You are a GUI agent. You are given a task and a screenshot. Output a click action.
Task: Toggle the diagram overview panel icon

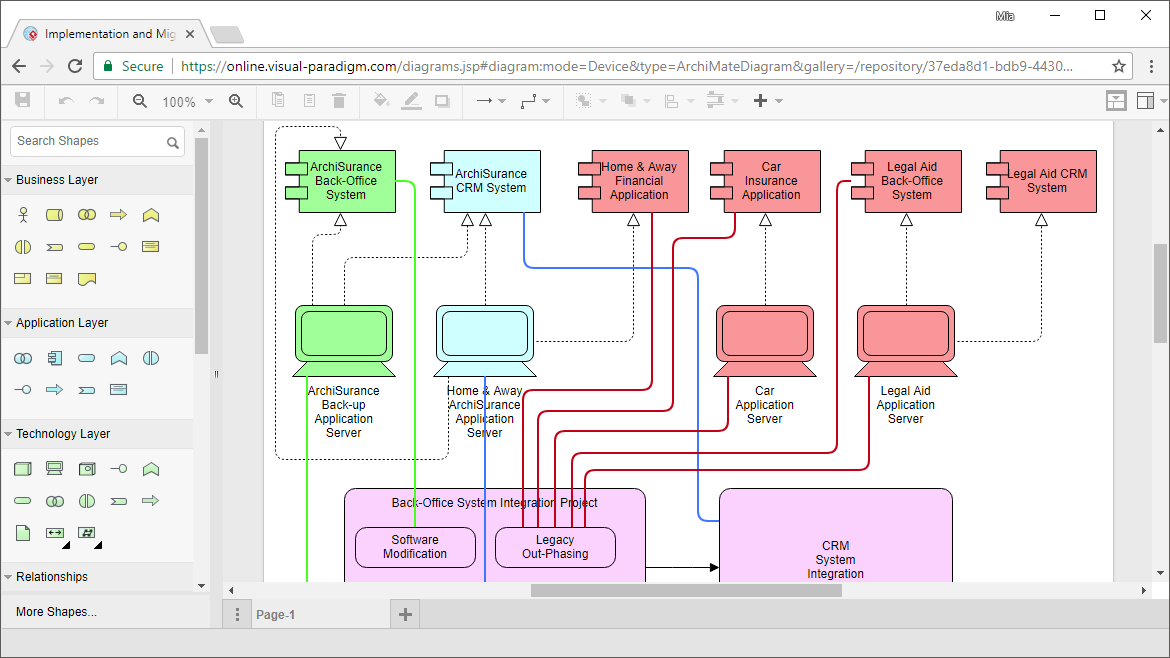[x=1115, y=100]
